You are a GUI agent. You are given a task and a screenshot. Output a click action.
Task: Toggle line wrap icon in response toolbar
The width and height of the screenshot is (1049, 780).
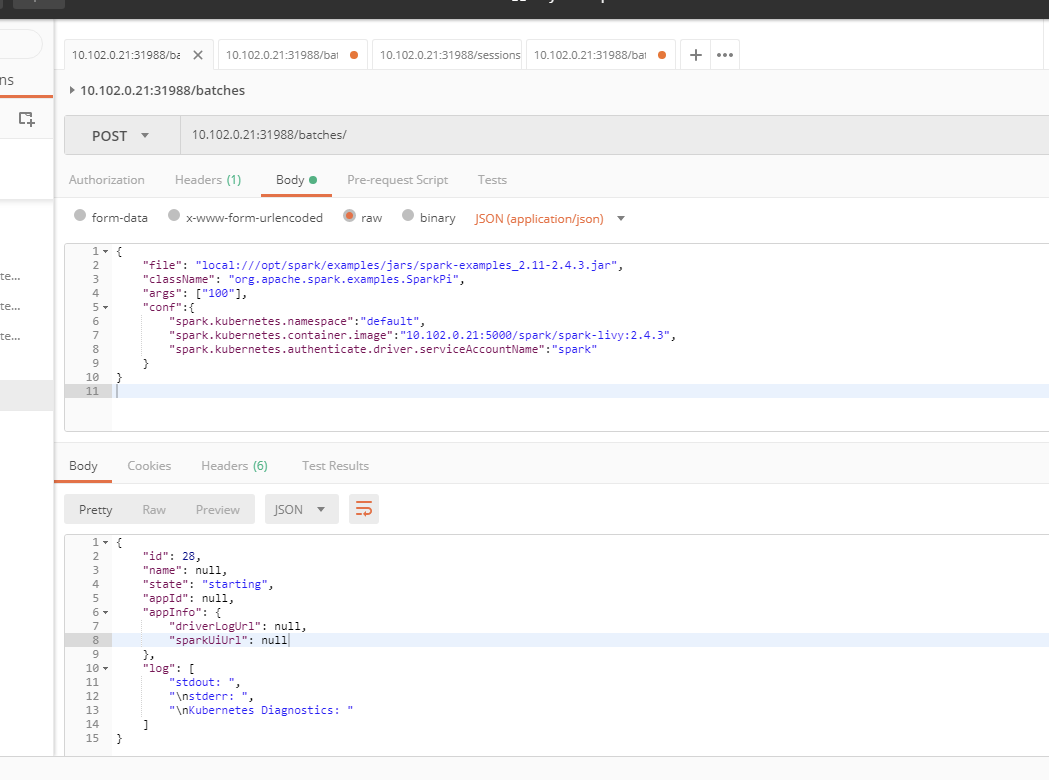[x=364, y=510]
